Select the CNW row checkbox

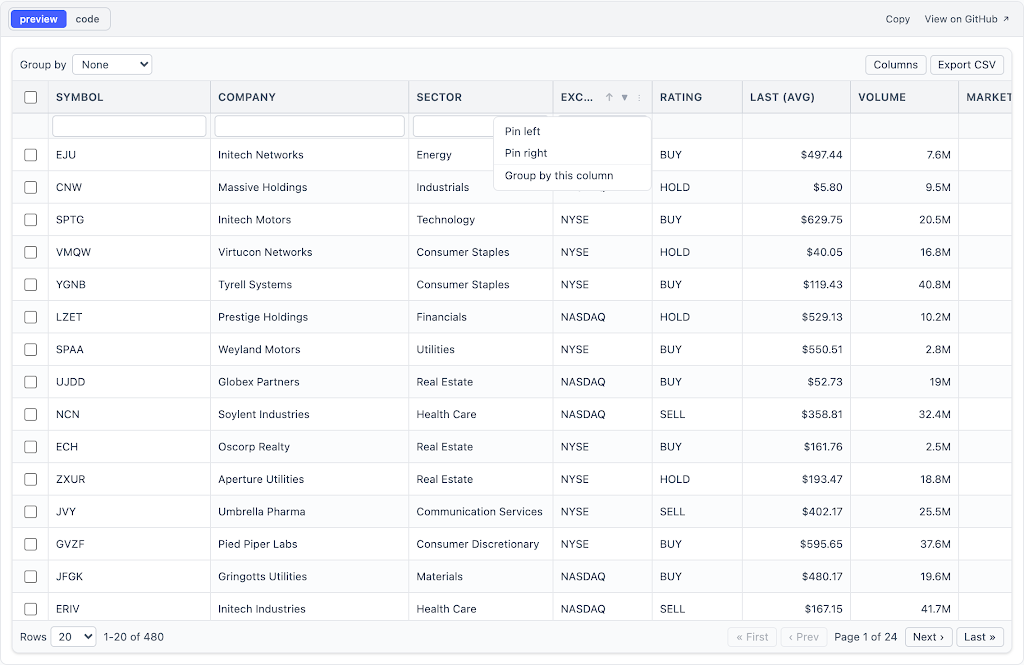[31, 187]
